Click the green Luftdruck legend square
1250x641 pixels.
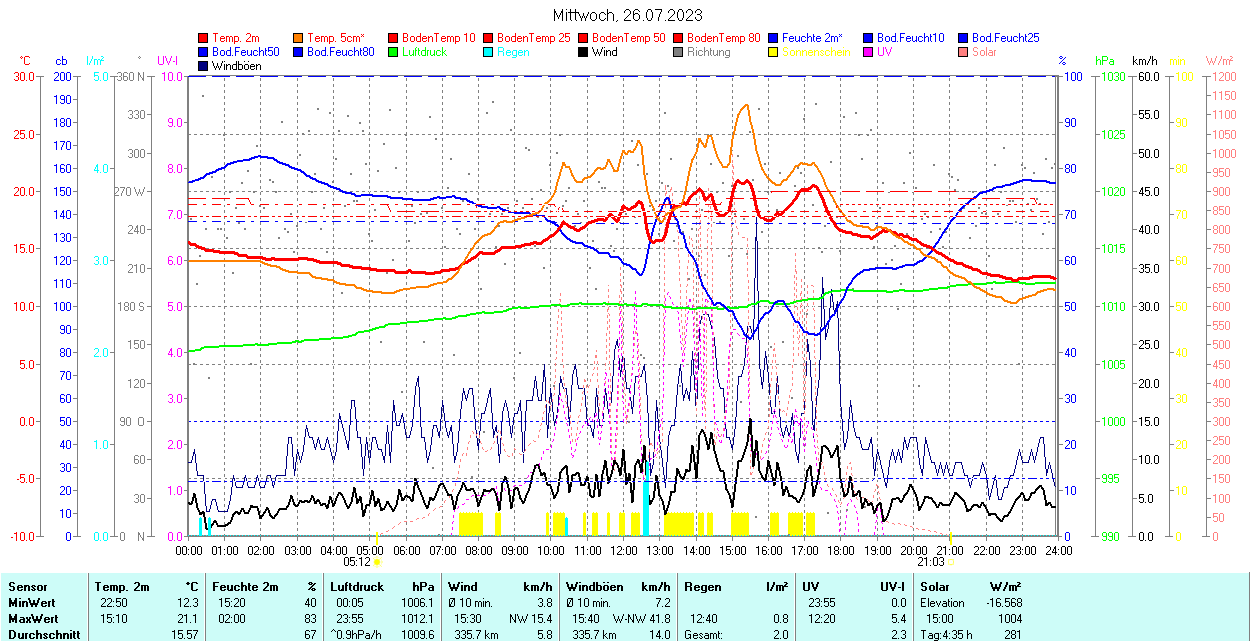click(x=394, y=52)
